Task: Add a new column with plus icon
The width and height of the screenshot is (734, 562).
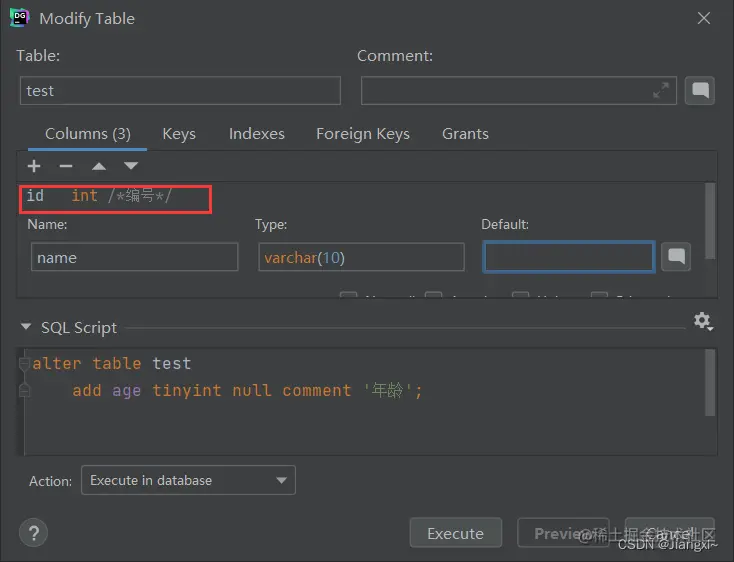Action: (34, 166)
